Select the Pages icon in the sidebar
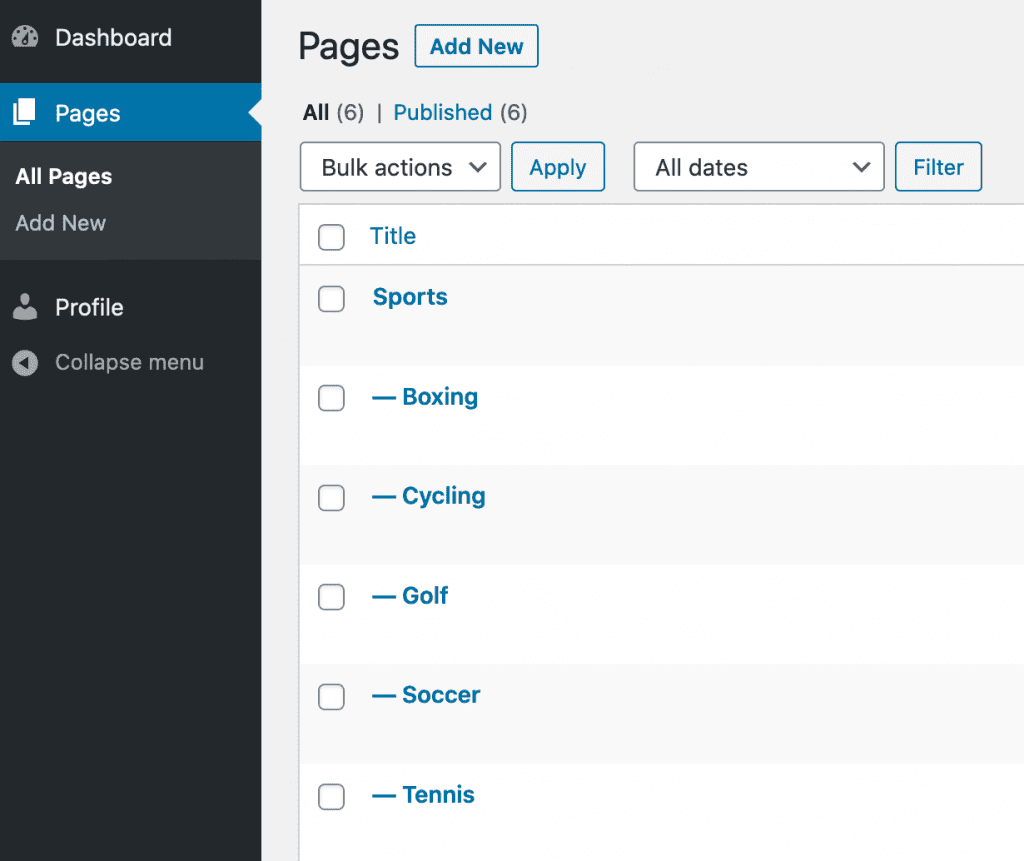This screenshot has width=1024, height=861. 23,112
